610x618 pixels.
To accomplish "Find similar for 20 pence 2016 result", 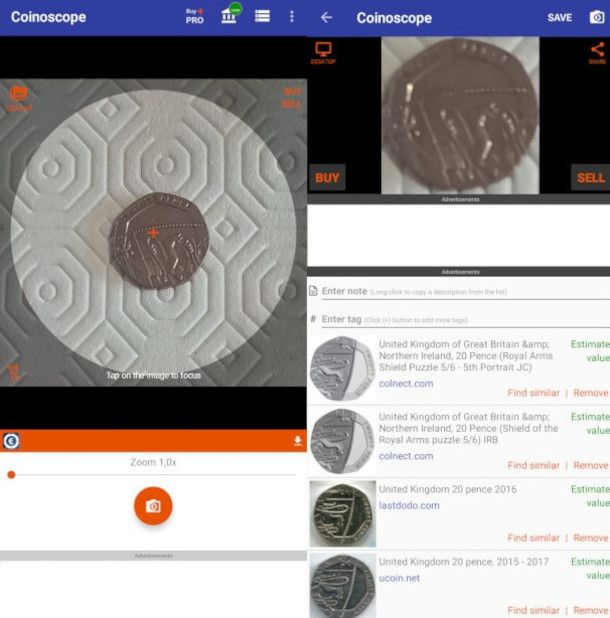I will [533, 538].
